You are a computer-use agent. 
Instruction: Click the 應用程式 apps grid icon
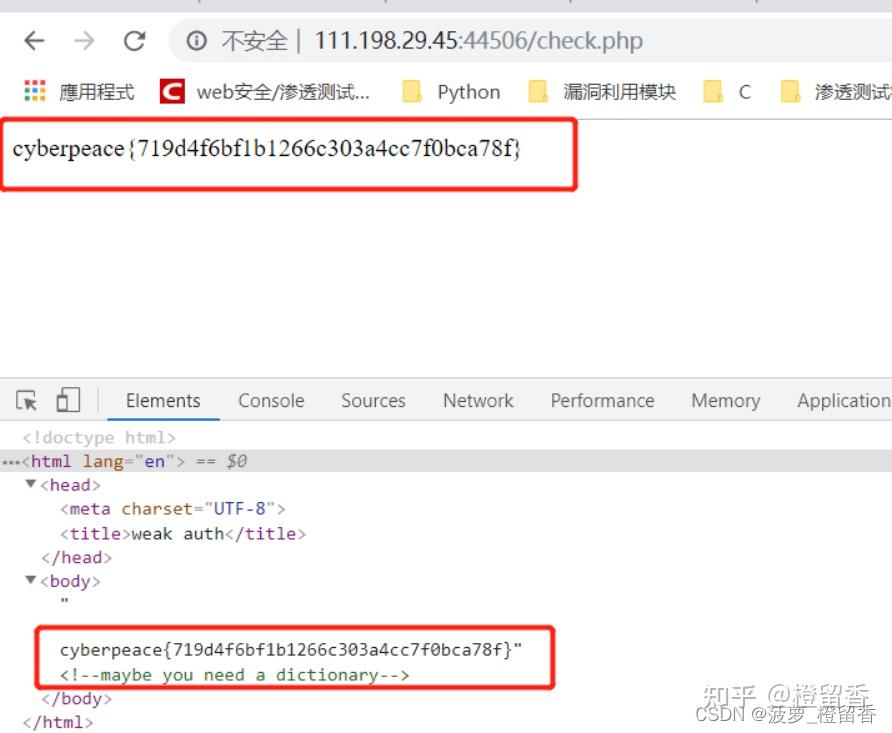point(33,91)
